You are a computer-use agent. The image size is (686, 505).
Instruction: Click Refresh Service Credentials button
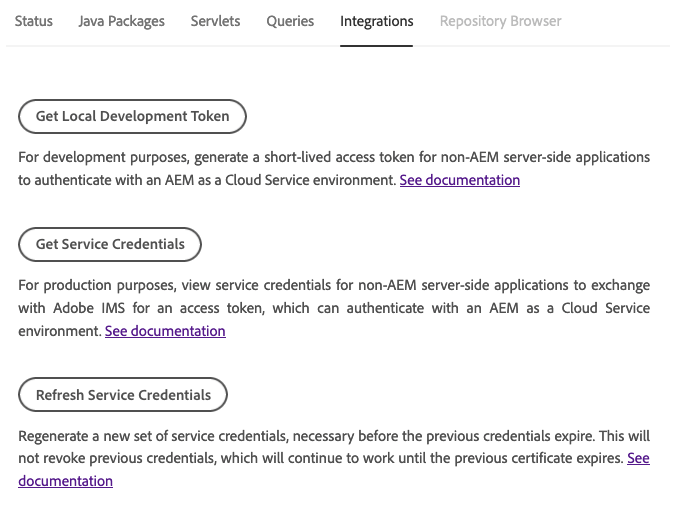pyautogui.click(x=123, y=395)
